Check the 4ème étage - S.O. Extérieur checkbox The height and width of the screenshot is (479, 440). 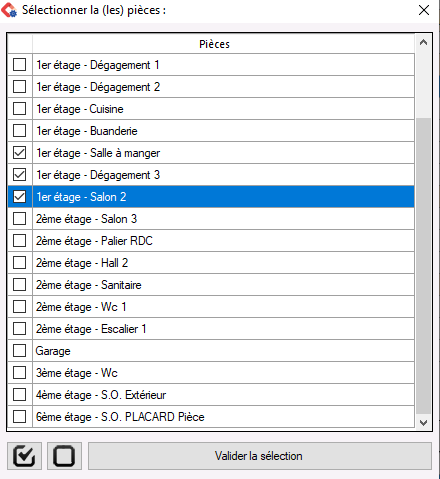tap(19, 395)
